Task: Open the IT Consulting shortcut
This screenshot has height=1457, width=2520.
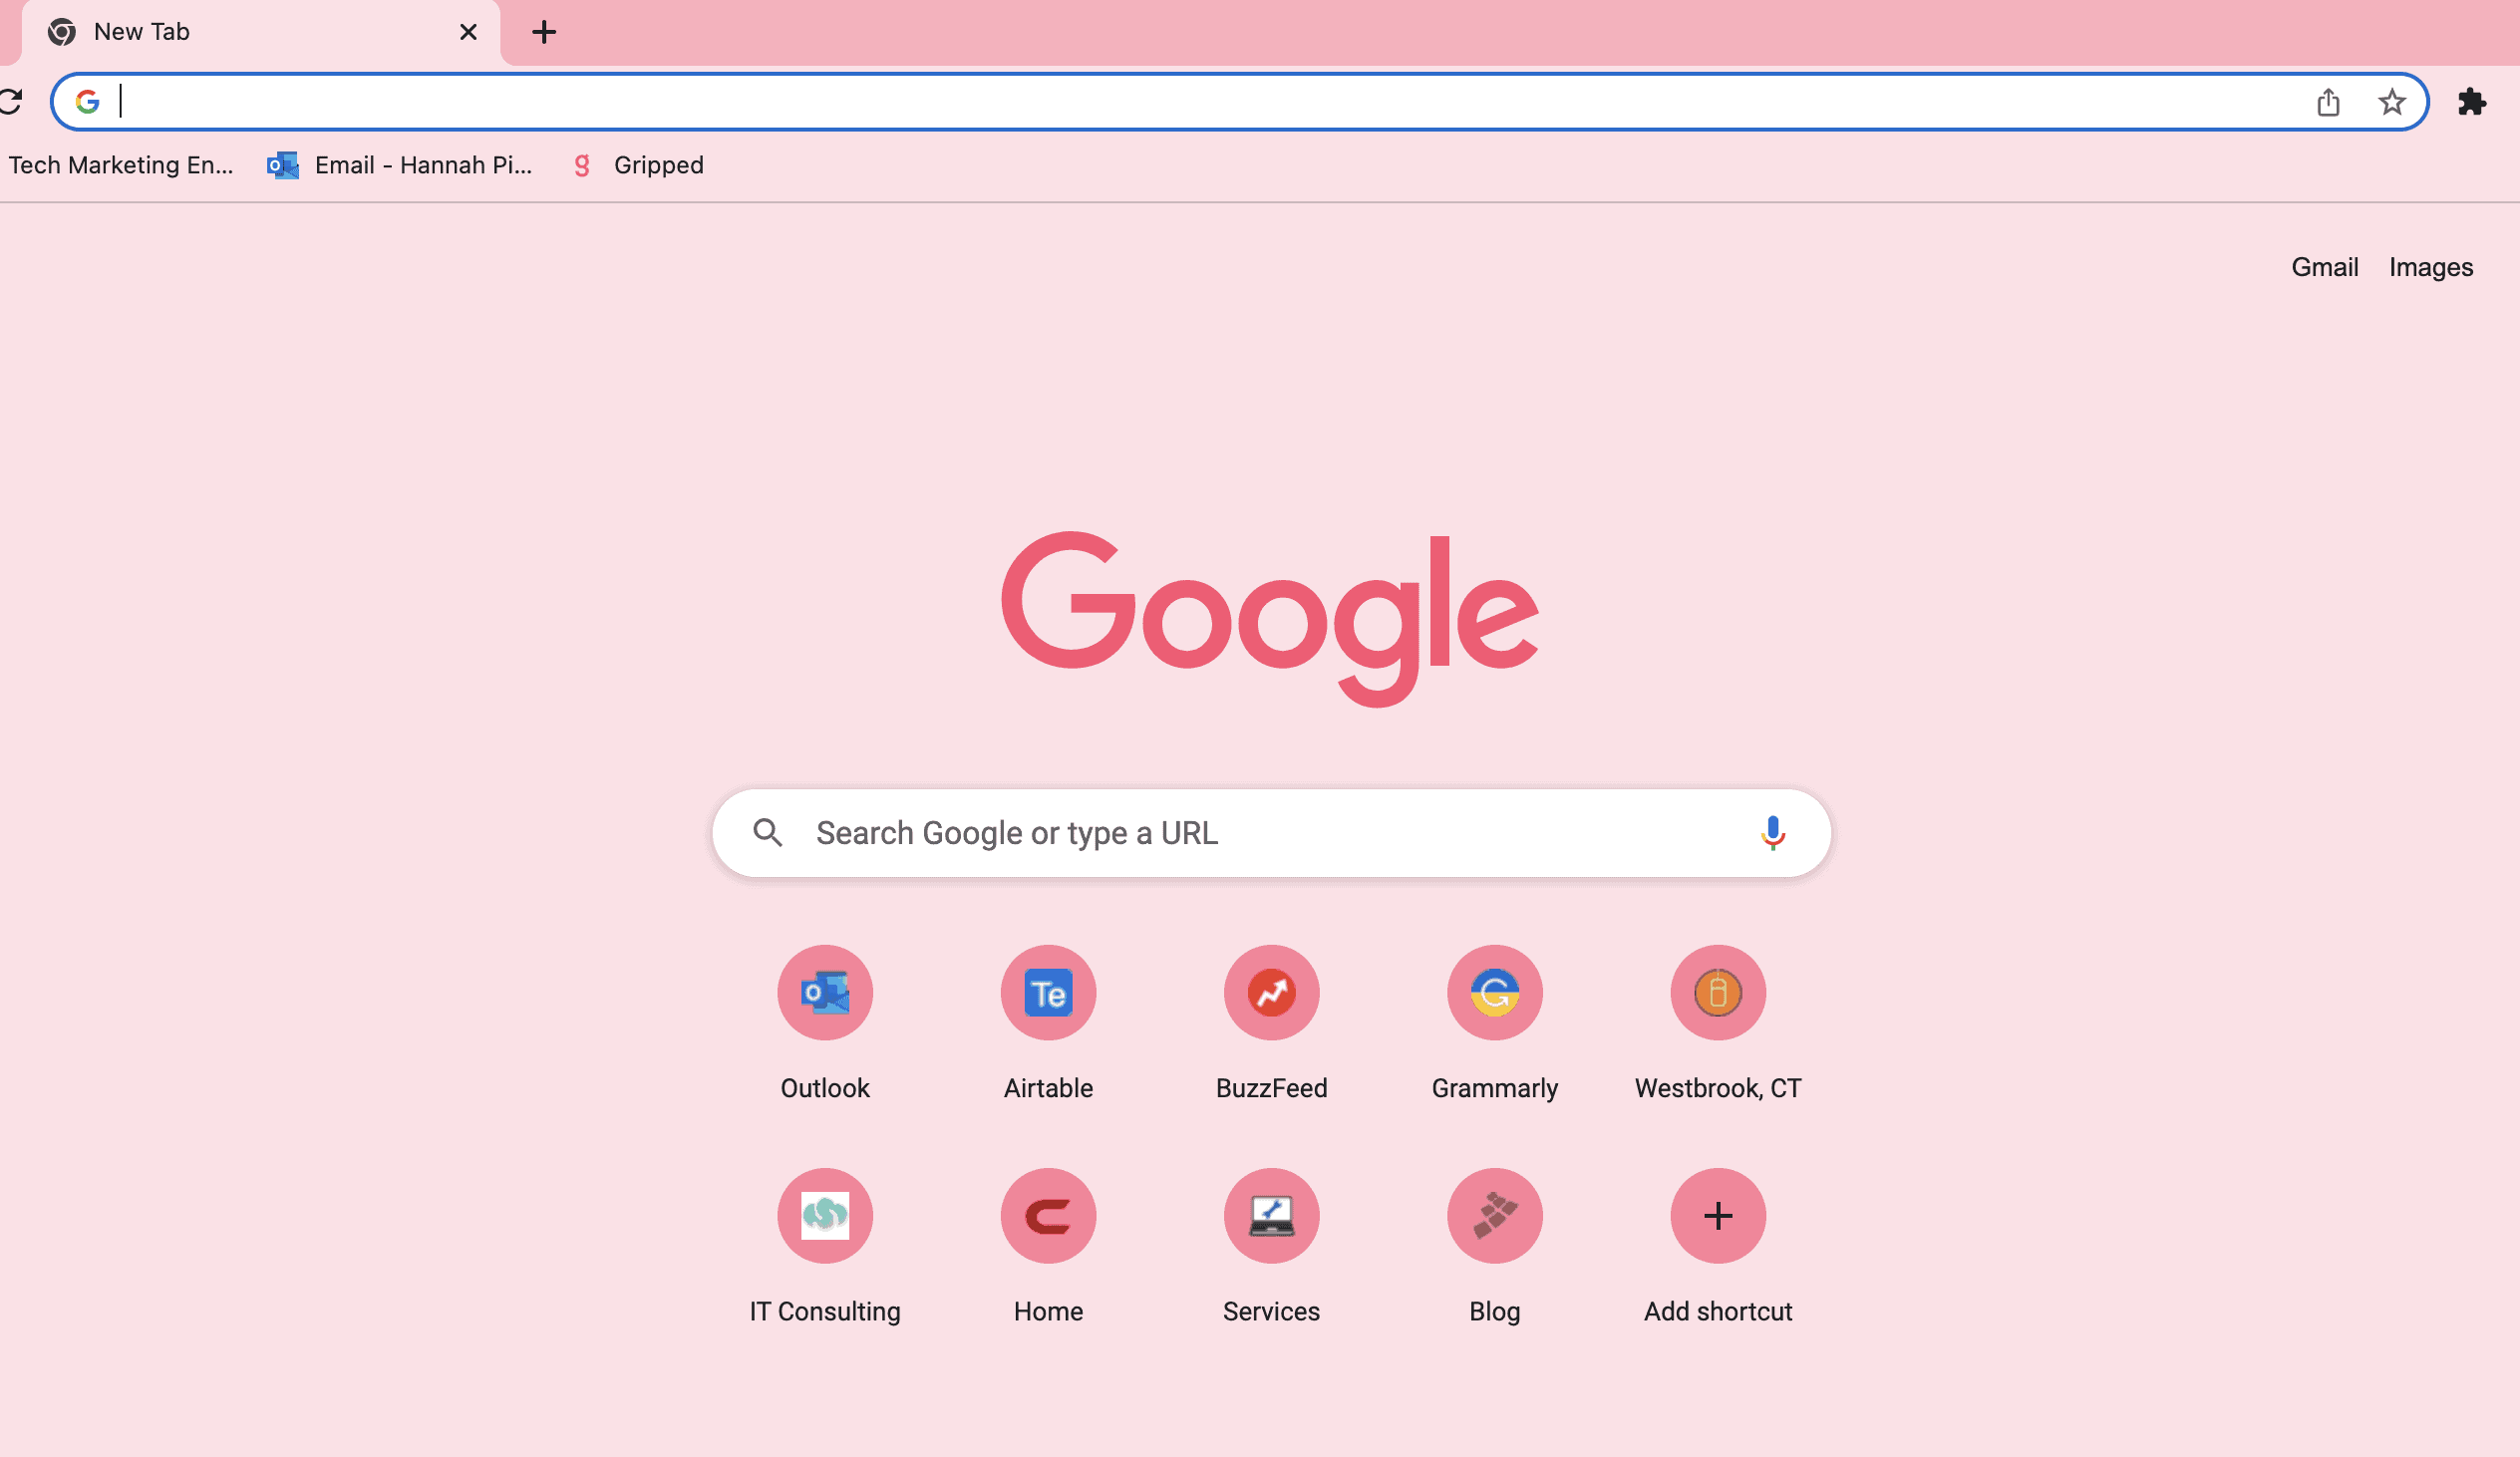Action: [x=825, y=1247]
